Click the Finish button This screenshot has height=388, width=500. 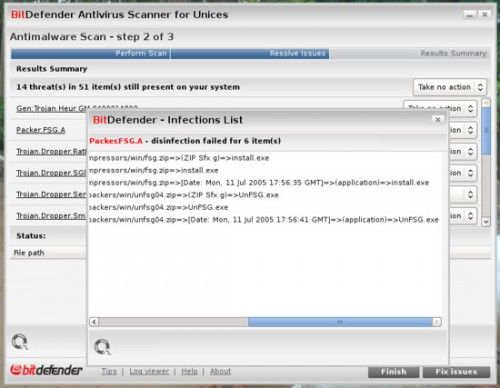393,372
